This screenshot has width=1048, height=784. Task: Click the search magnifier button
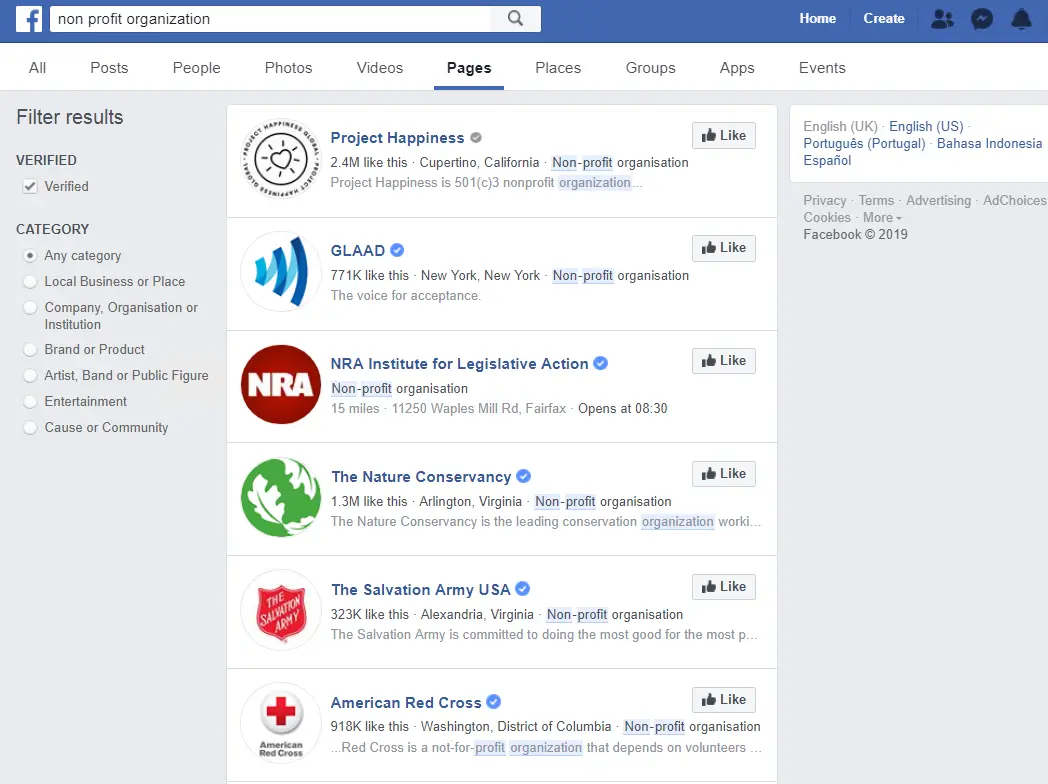[x=515, y=18]
